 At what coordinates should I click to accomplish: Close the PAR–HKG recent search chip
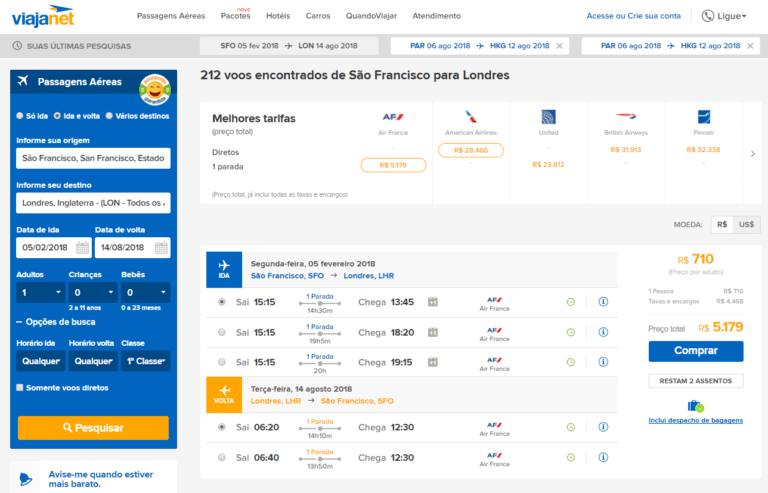(x=559, y=46)
